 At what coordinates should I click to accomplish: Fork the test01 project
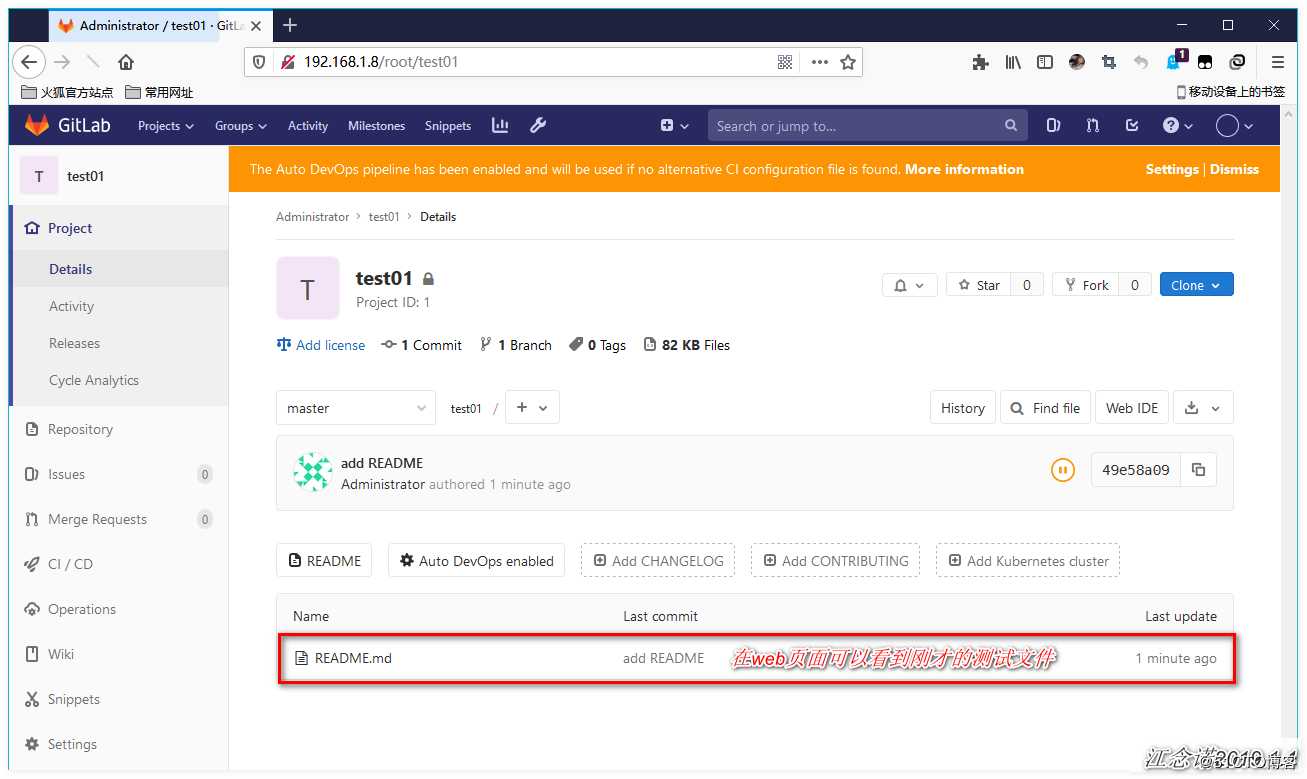(1086, 285)
